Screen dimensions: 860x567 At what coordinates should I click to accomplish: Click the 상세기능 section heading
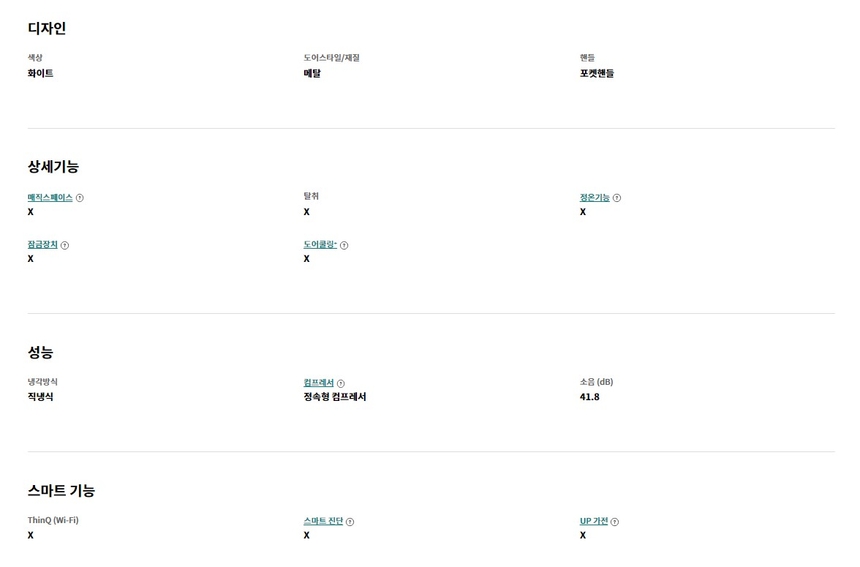pyautogui.click(x=53, y=167)
